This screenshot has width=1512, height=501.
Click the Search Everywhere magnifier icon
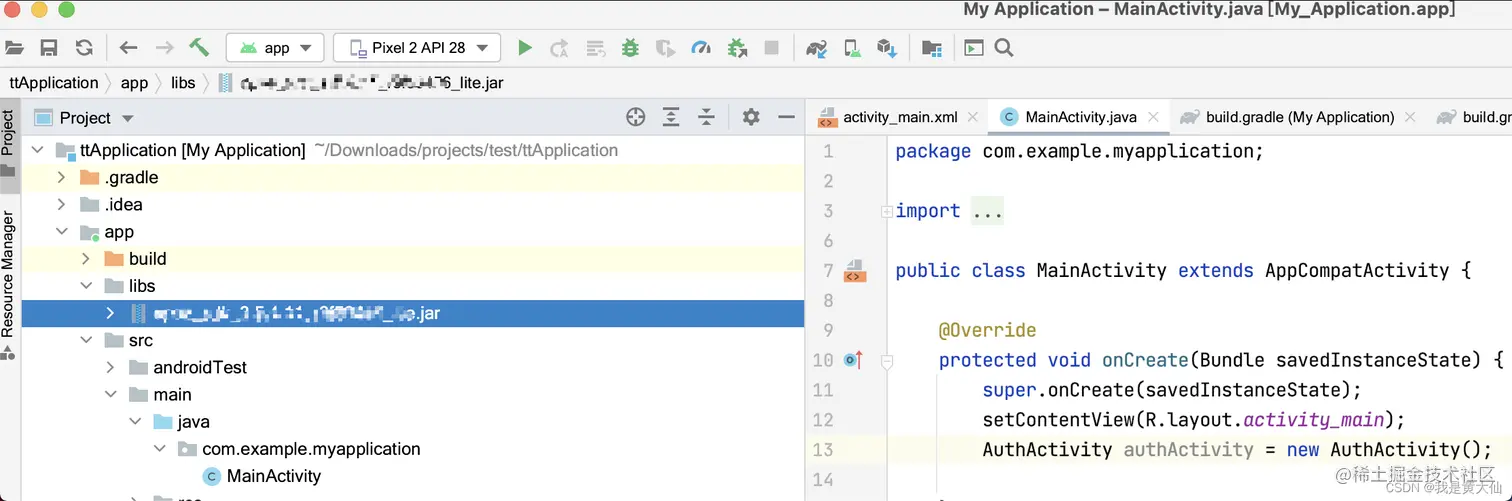pyautogui.click(x=1005, y=48)
